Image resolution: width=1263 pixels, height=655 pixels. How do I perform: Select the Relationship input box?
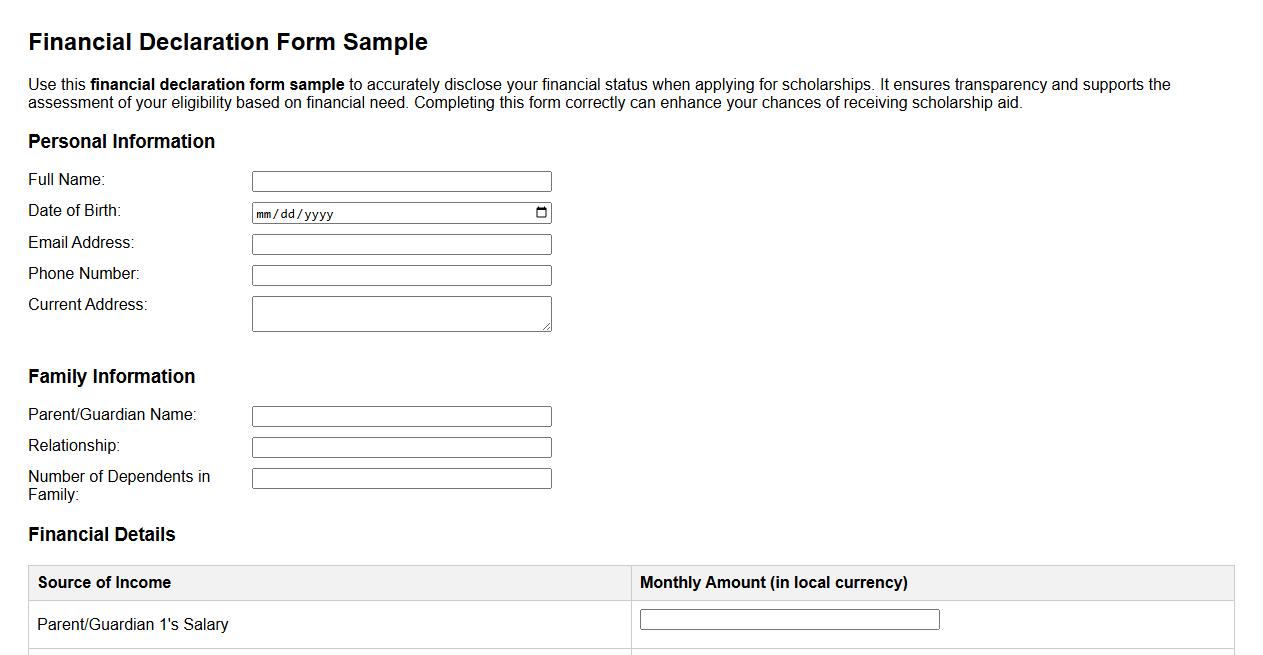(401, 447)
